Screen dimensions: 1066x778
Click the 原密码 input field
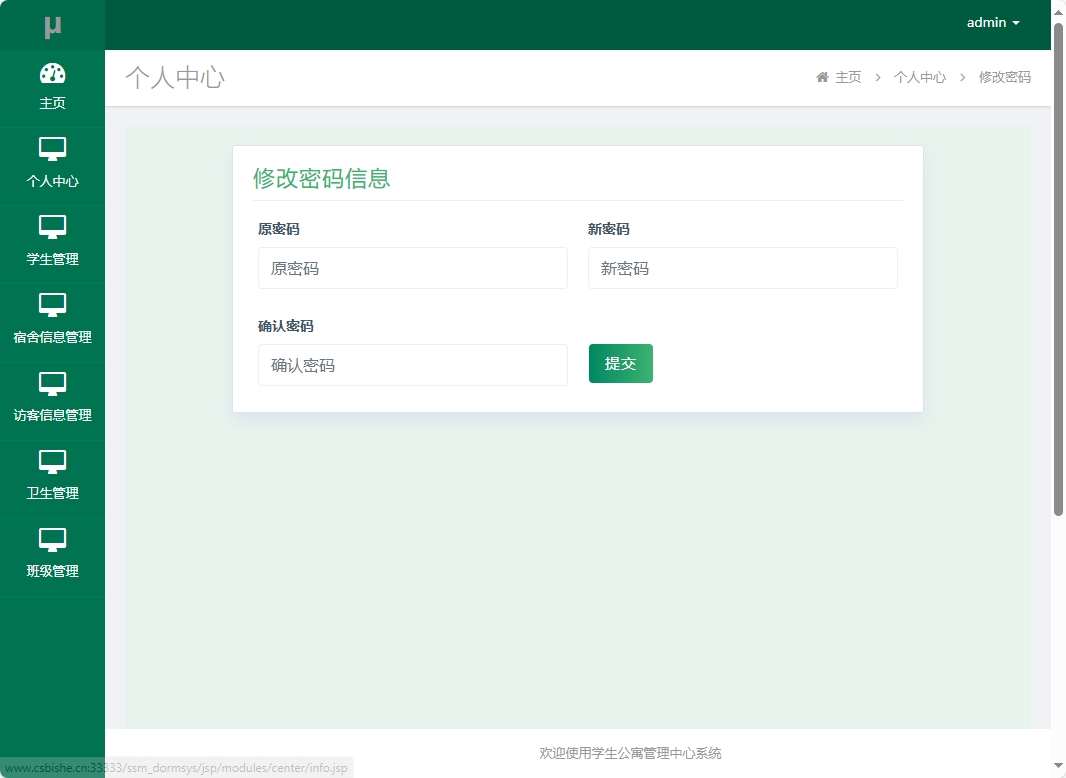pos(412,268)
